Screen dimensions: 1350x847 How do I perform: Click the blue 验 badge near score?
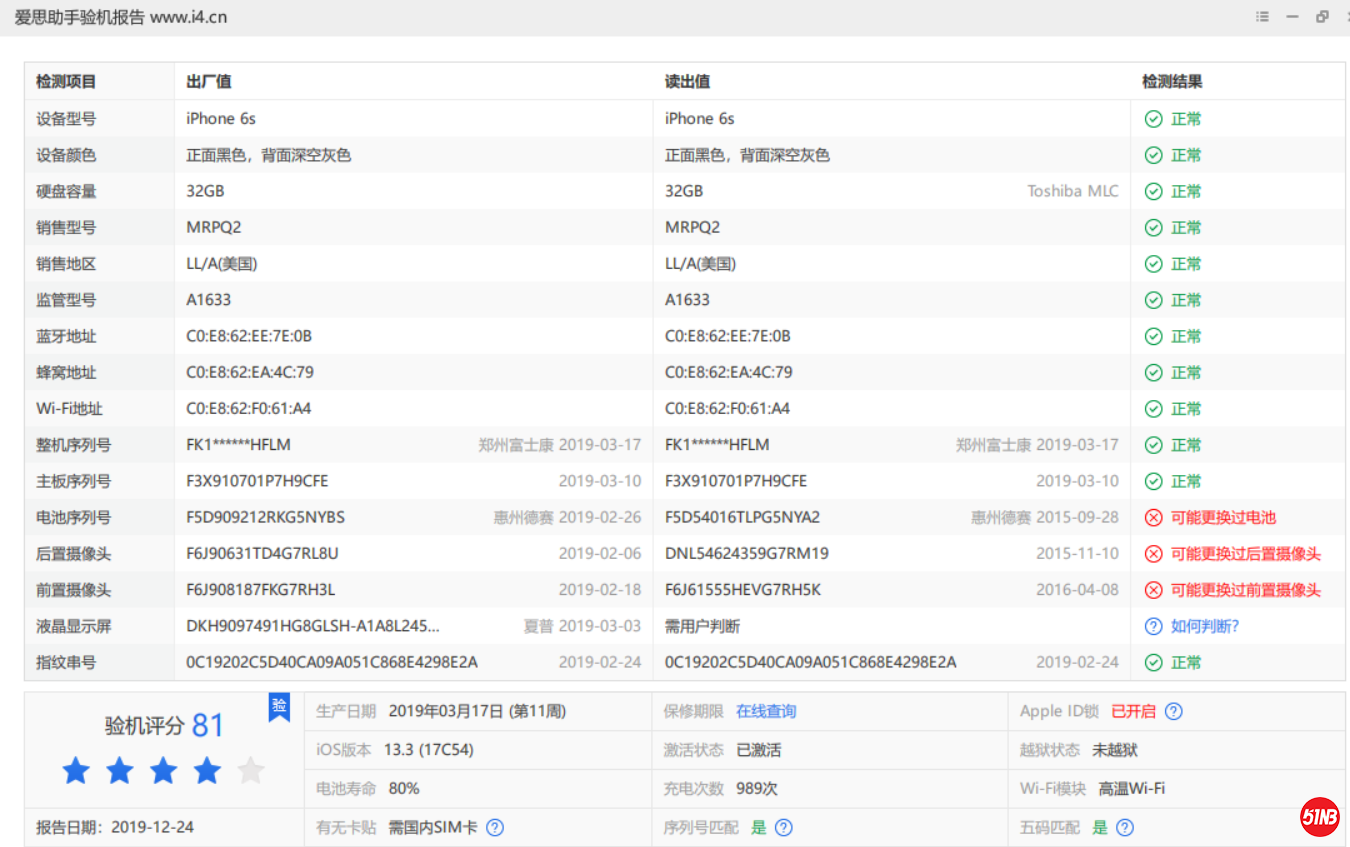279,707
